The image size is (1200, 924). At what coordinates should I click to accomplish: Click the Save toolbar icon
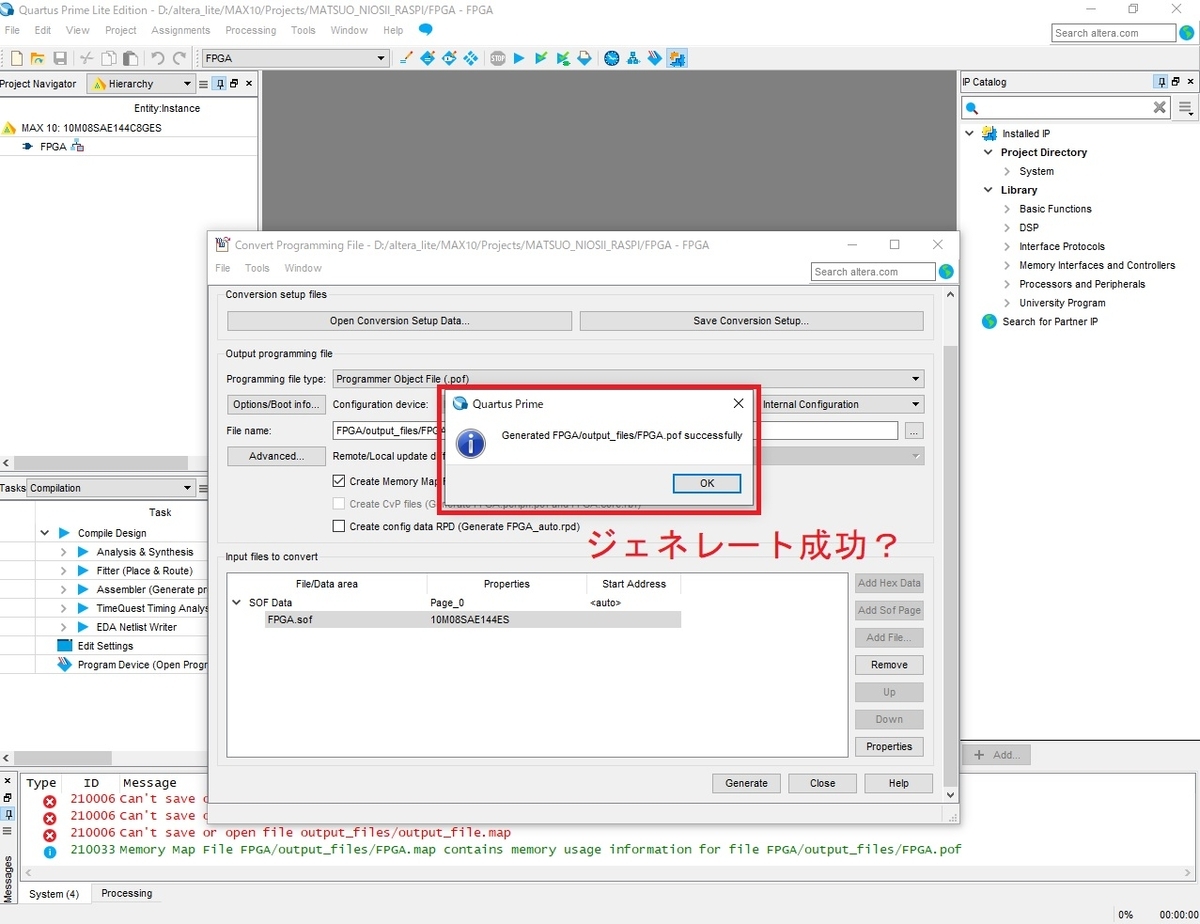pyautogui.click(x=60, y=59)
